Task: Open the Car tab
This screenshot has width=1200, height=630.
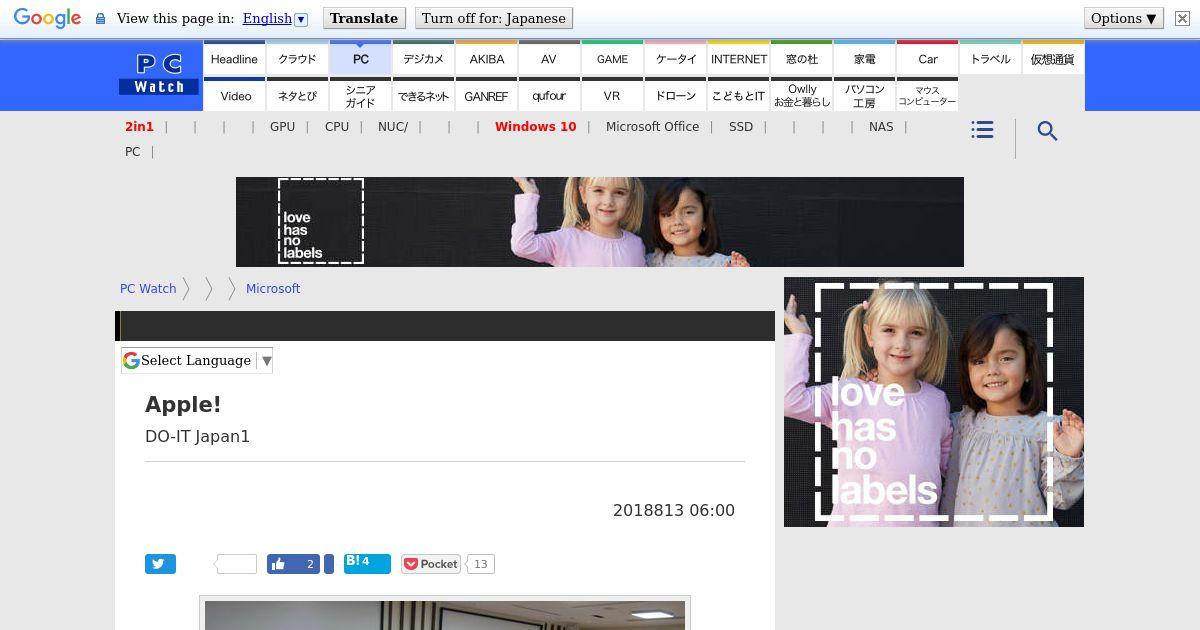Action: coord(927,59)
